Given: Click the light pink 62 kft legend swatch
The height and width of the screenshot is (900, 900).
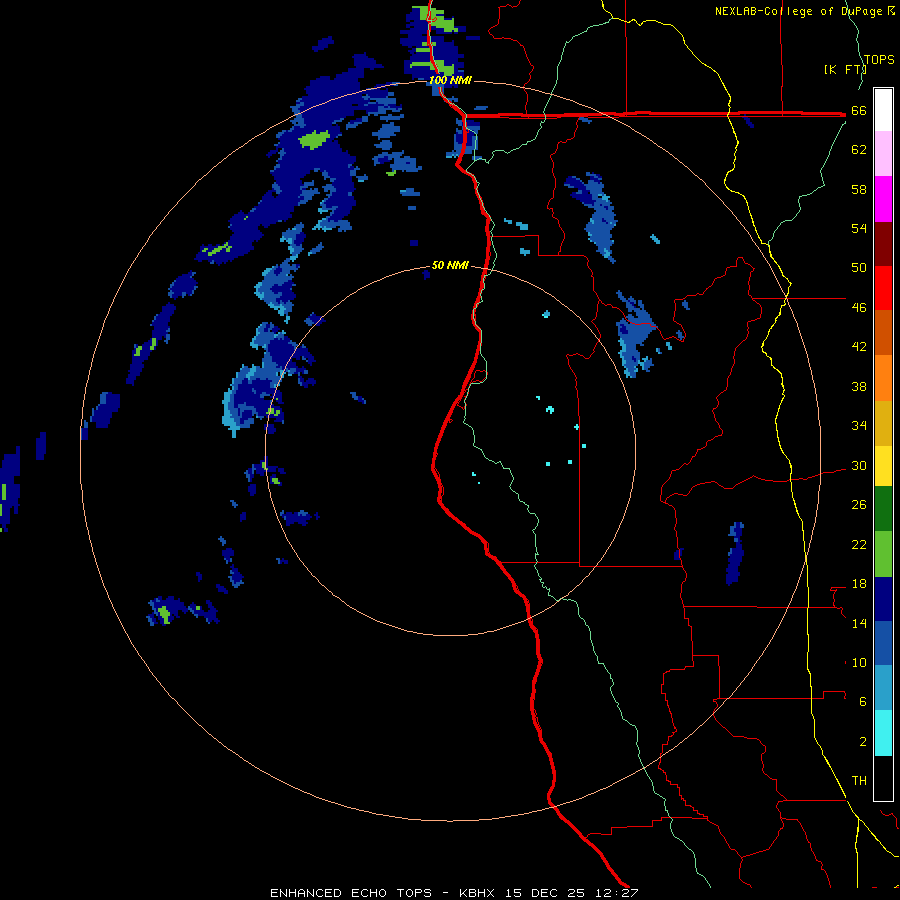Looking at the screenshot, I should click(883, 154).
